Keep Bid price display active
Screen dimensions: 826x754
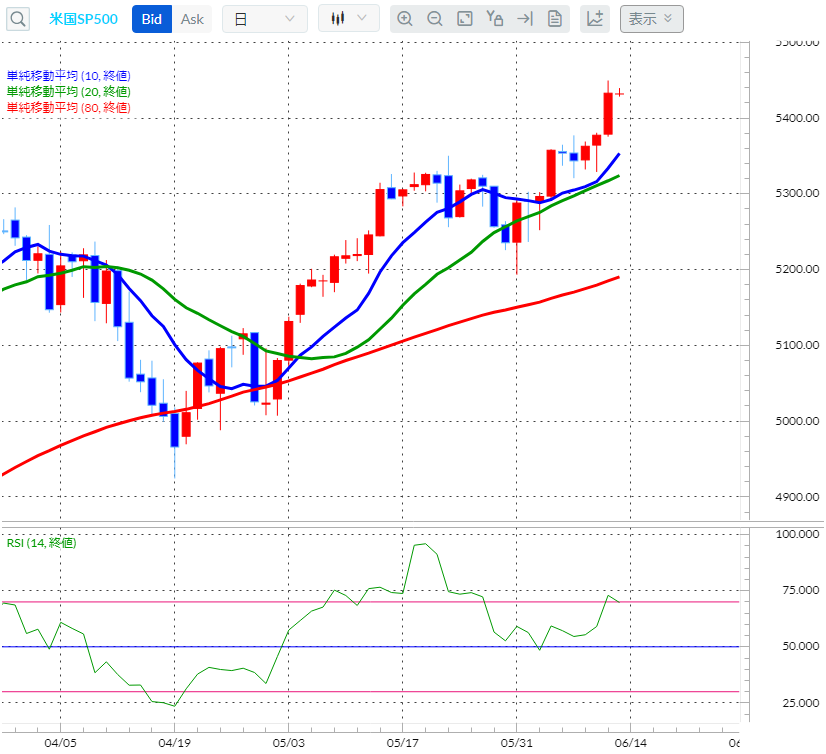point(151,18)
